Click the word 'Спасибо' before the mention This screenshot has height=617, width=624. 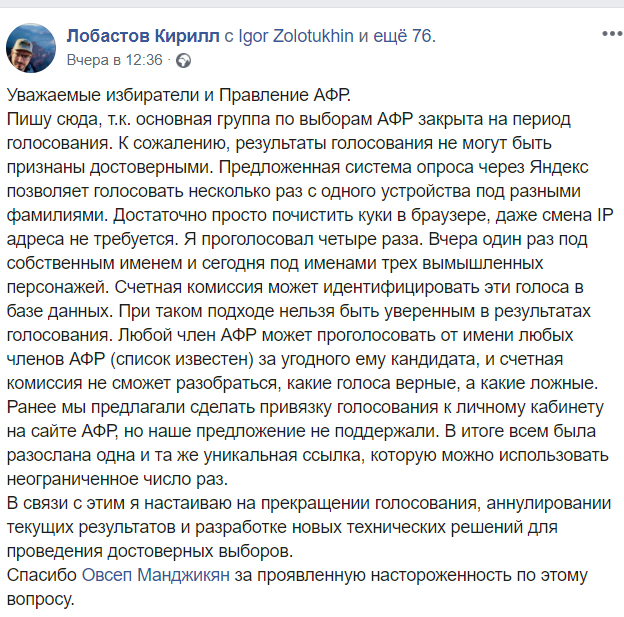(x=42, y=575)
